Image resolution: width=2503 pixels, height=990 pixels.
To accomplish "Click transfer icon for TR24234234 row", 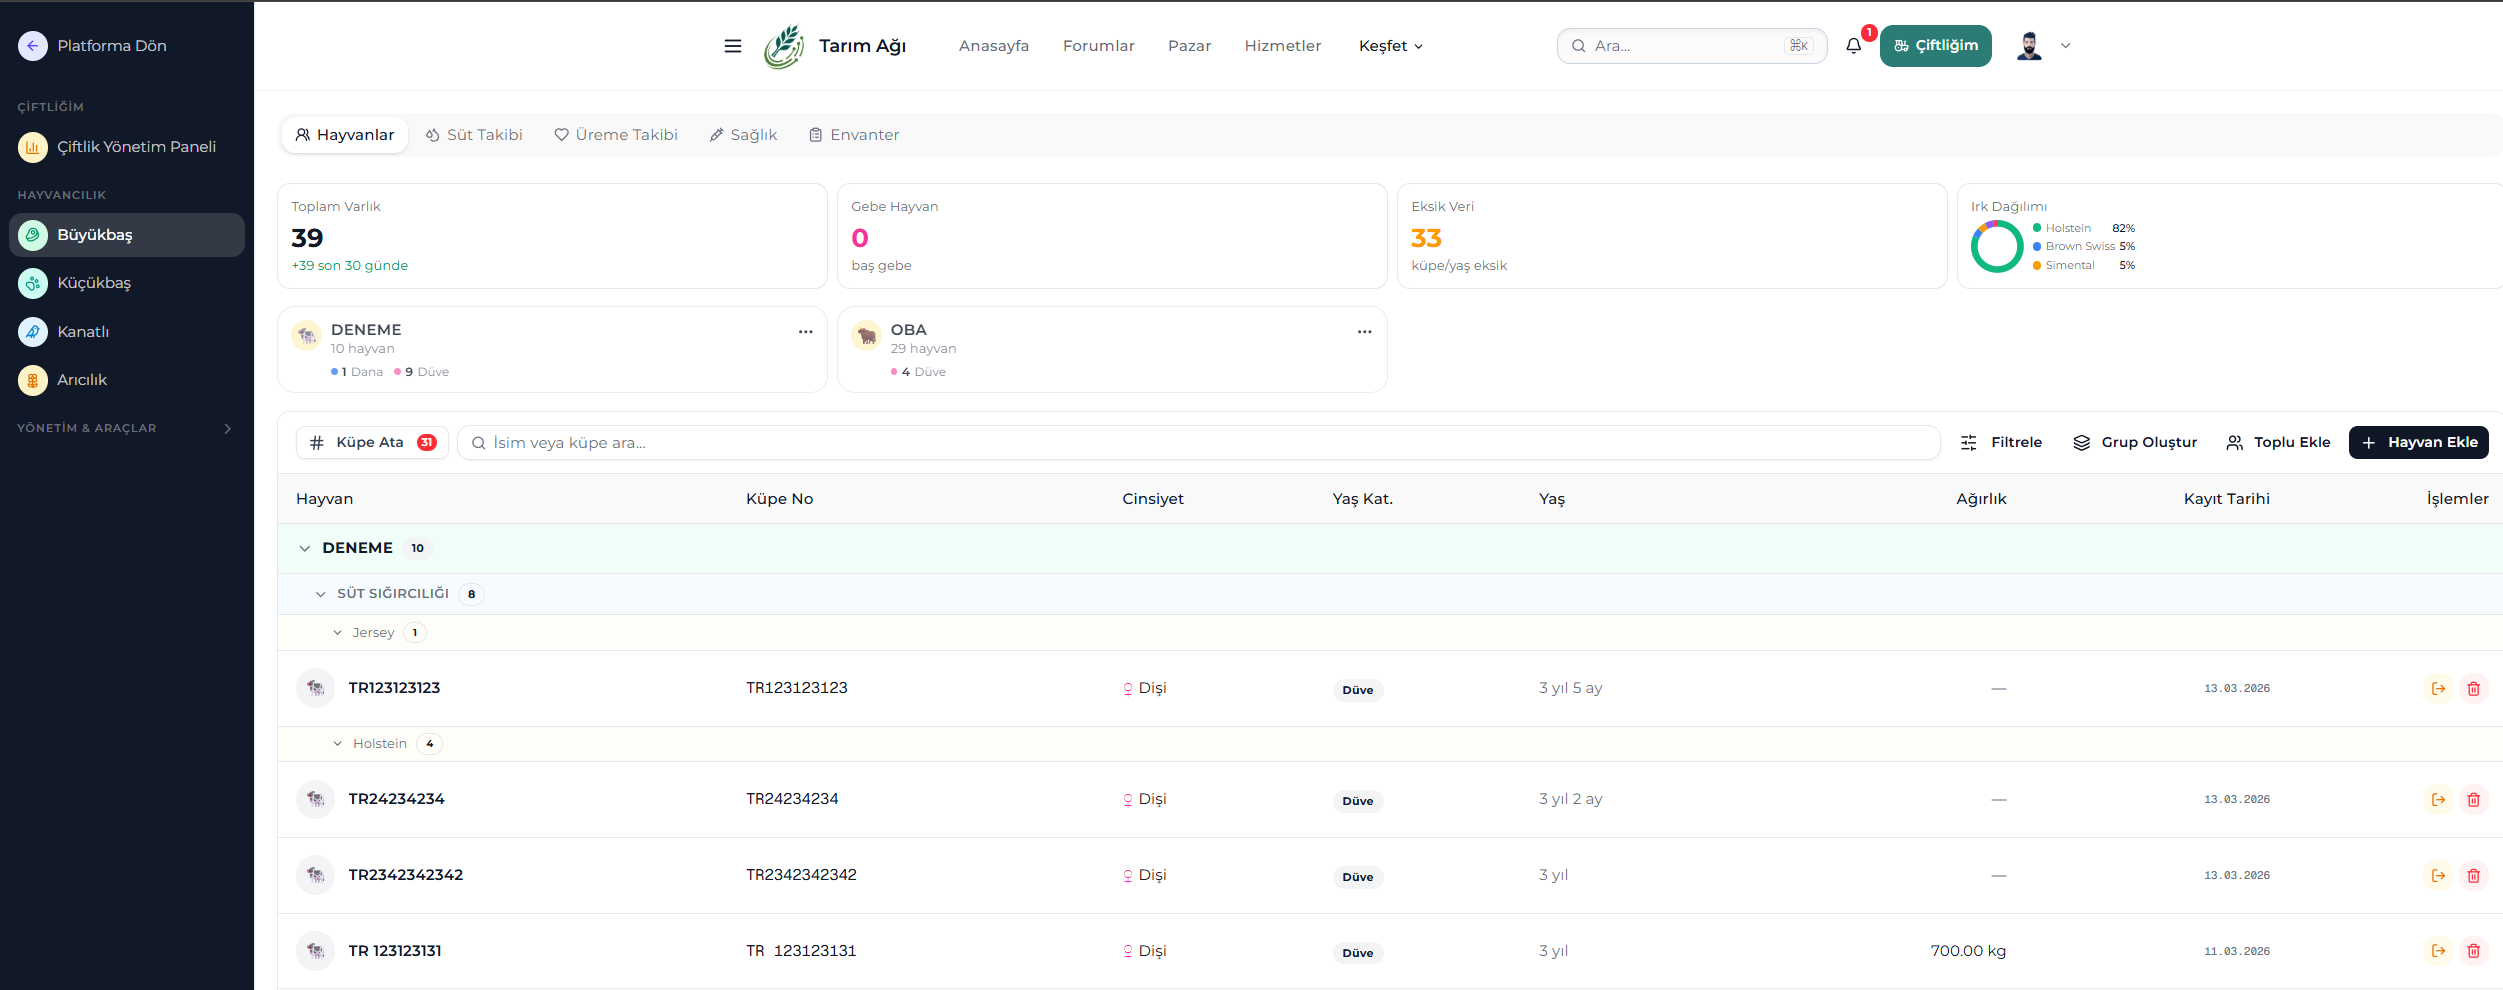I will tap(2438, 800).
